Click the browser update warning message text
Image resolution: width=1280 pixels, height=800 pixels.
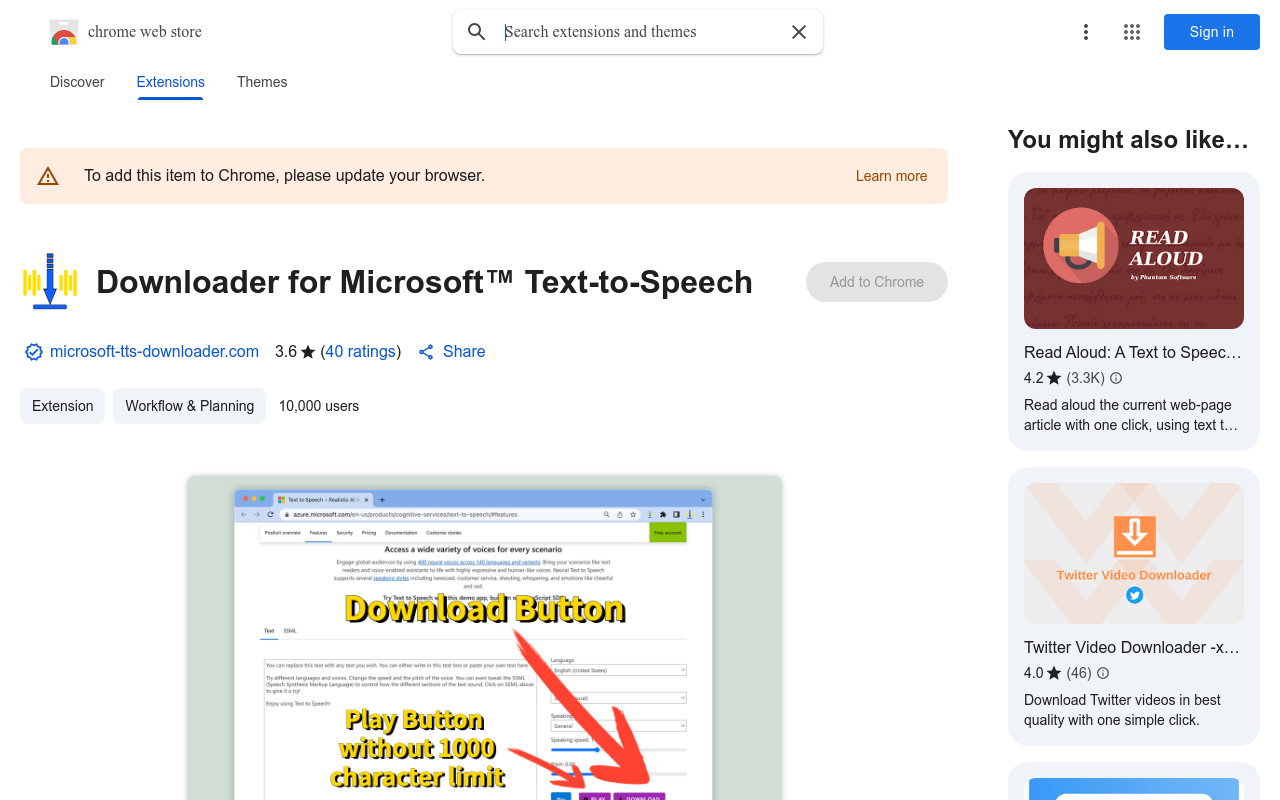284,176
